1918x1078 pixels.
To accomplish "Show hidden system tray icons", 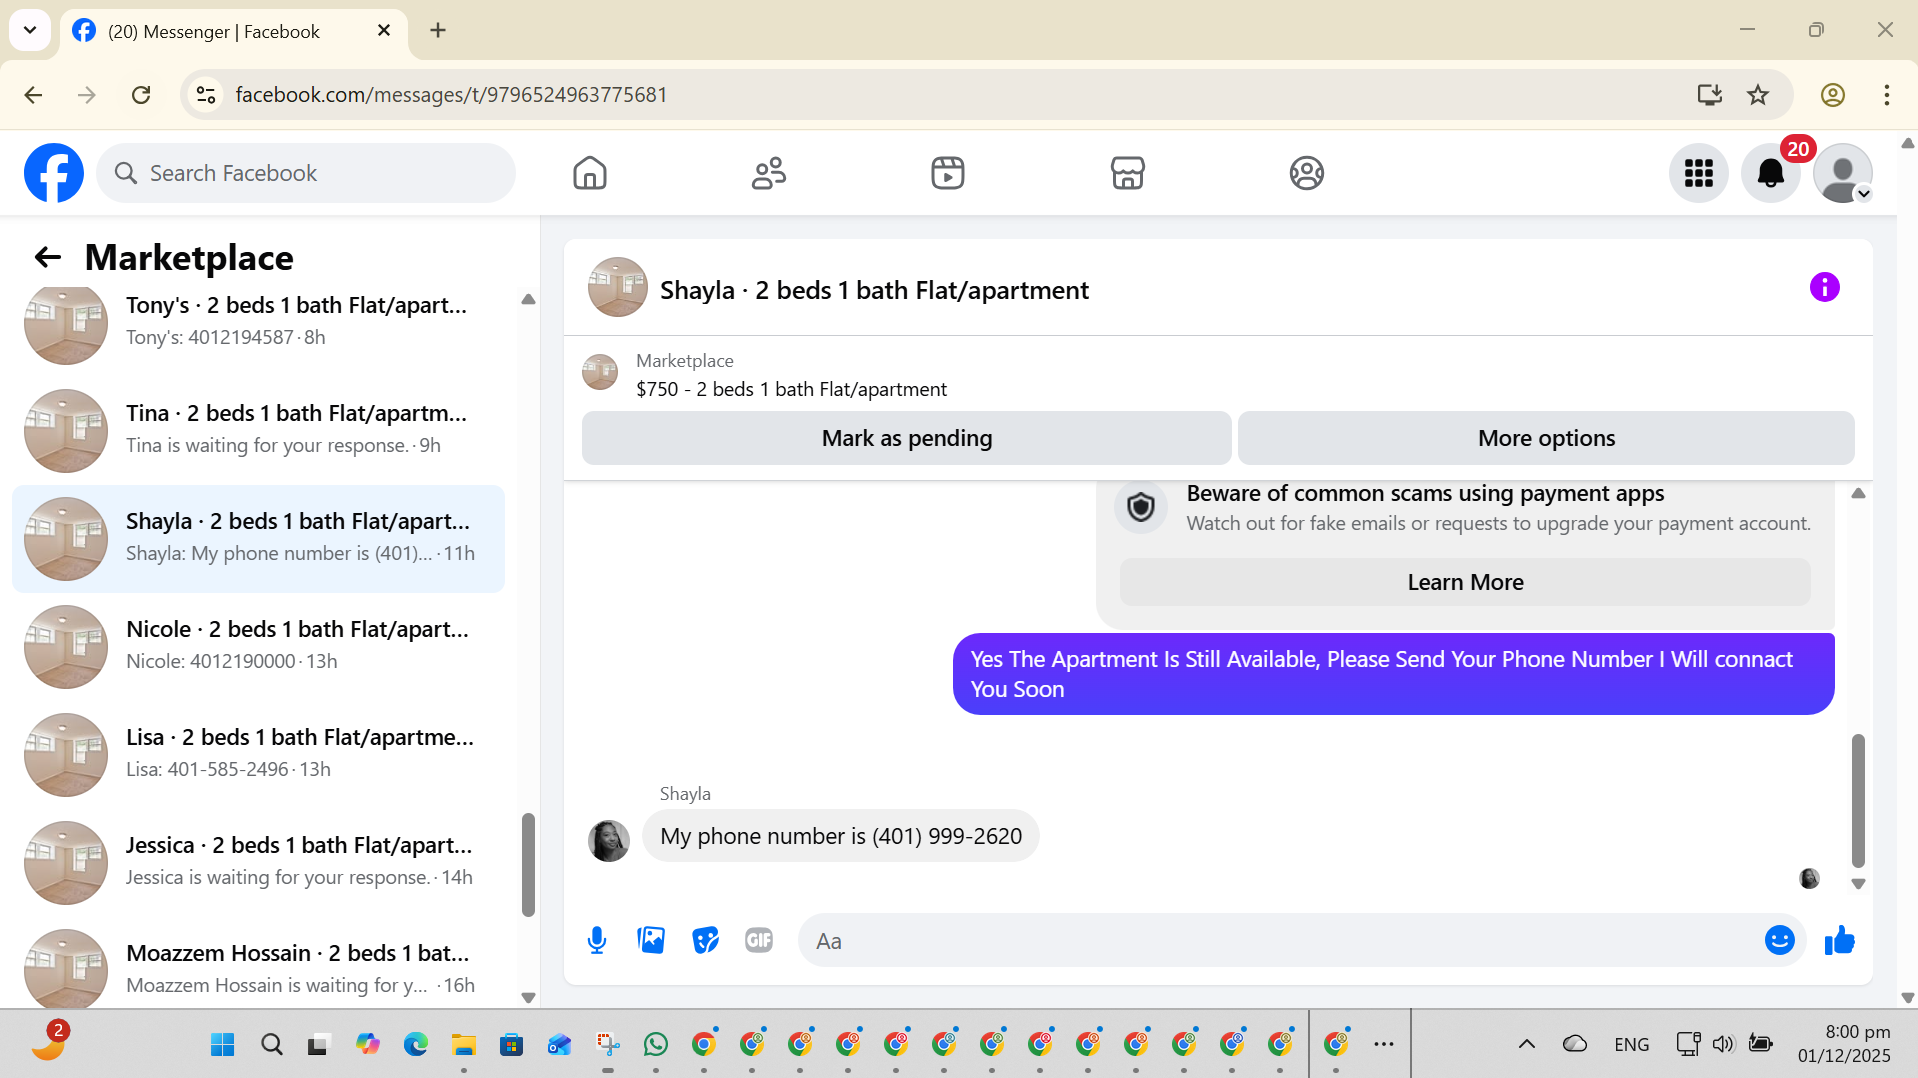I will coord(1527,1045).
